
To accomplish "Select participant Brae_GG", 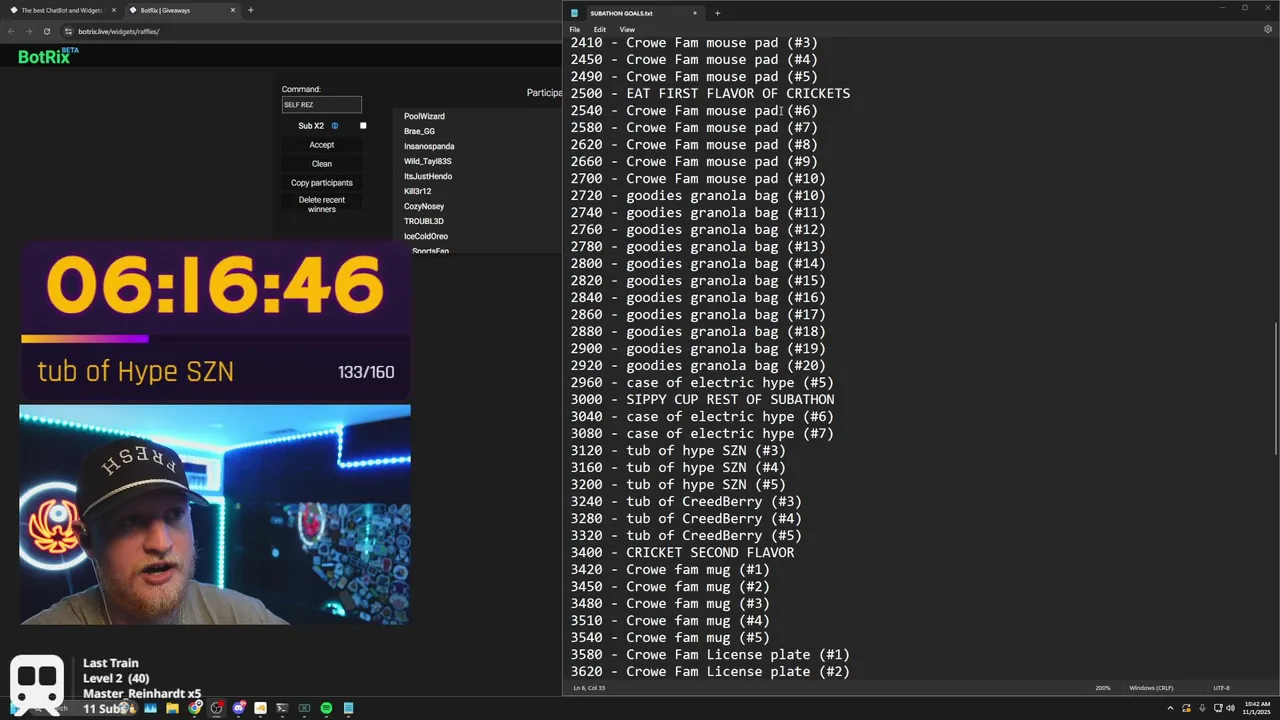I will point(419,131).
